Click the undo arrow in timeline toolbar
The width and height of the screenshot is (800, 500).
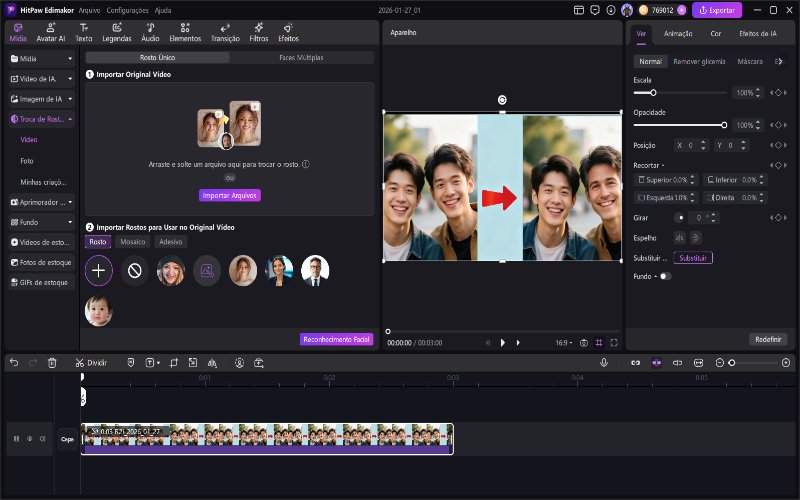(14, 362)
